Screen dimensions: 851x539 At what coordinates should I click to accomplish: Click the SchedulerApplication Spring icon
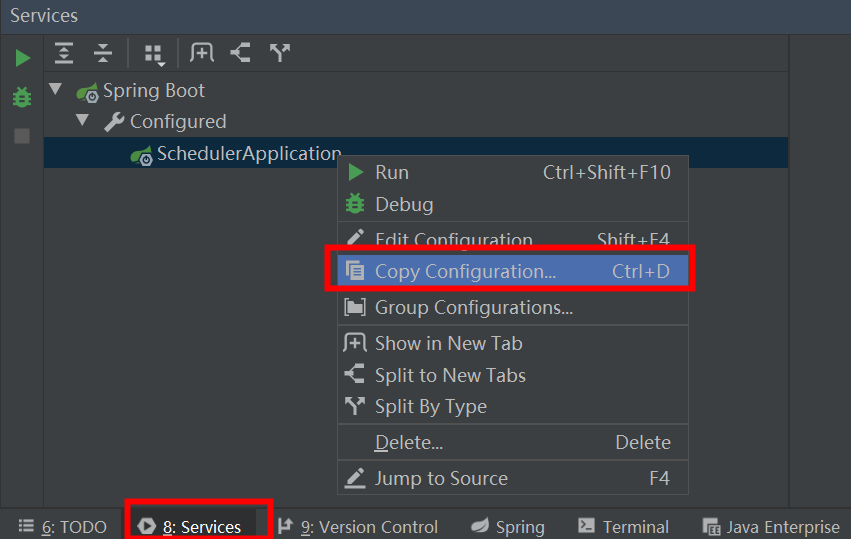[x=142, y=155]
